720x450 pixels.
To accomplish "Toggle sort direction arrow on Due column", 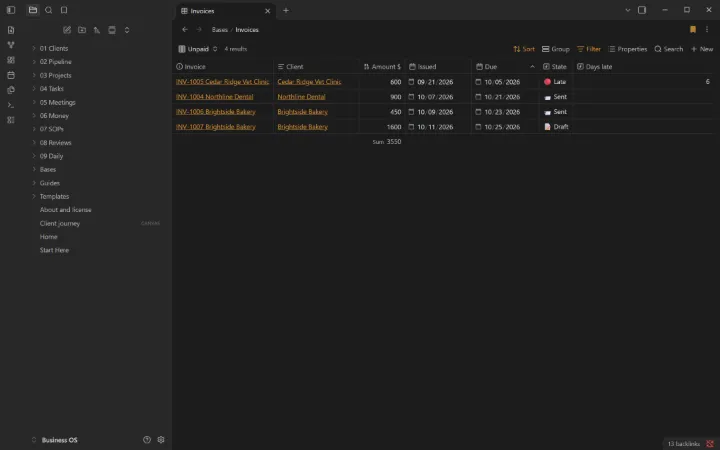I will pos(532,67).
